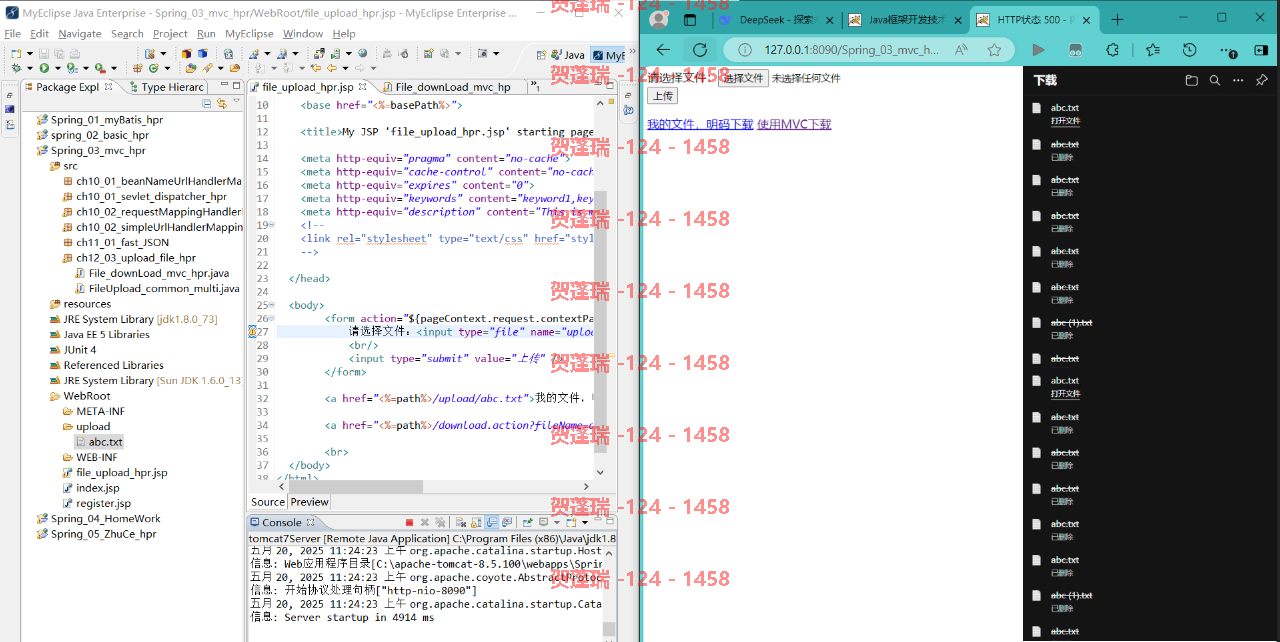
Task: Click Collapse All icon in Package Explorer
Action: coord(207,102)
